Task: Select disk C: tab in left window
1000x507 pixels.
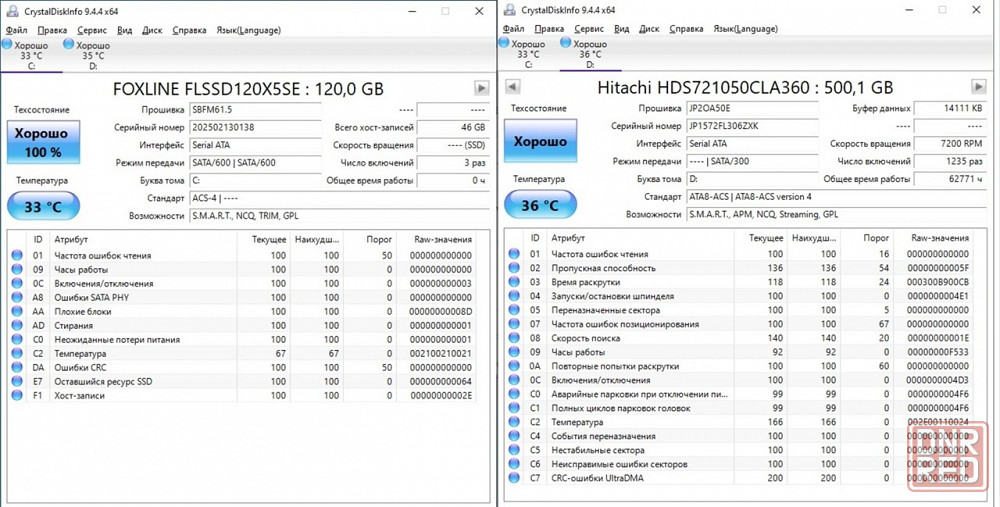Action: pyautogui.click(x=31, y=55)
